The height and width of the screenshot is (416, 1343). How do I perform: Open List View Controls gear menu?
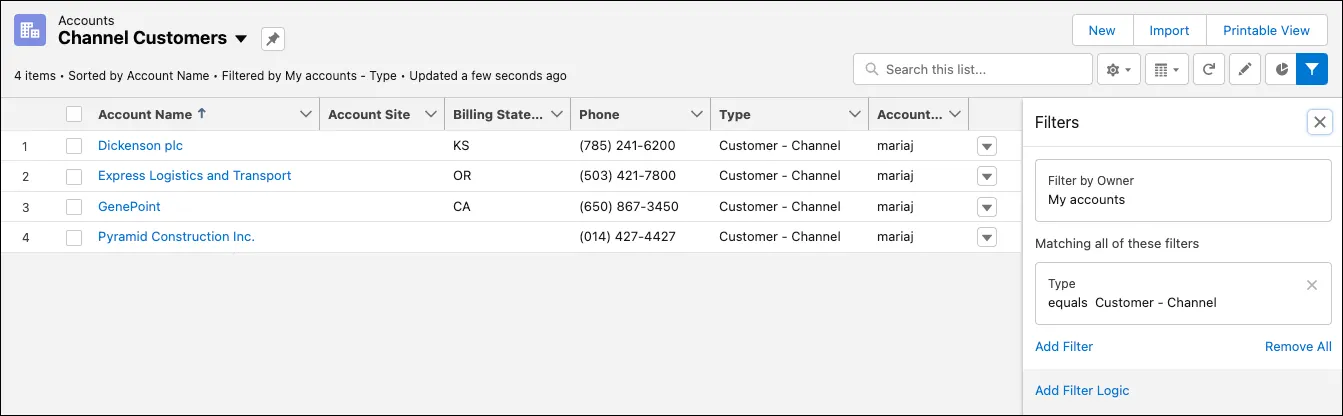click(1119, 70)
